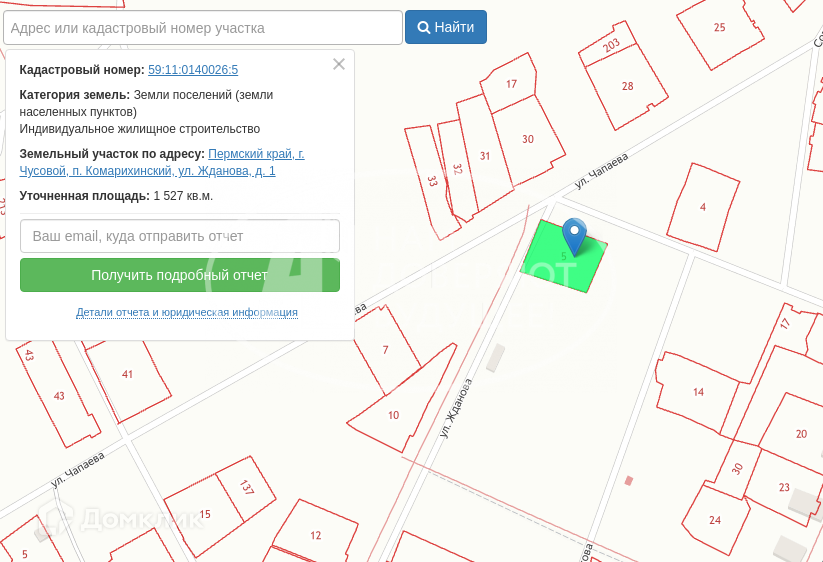Select parcel 32 on the map

457,169
